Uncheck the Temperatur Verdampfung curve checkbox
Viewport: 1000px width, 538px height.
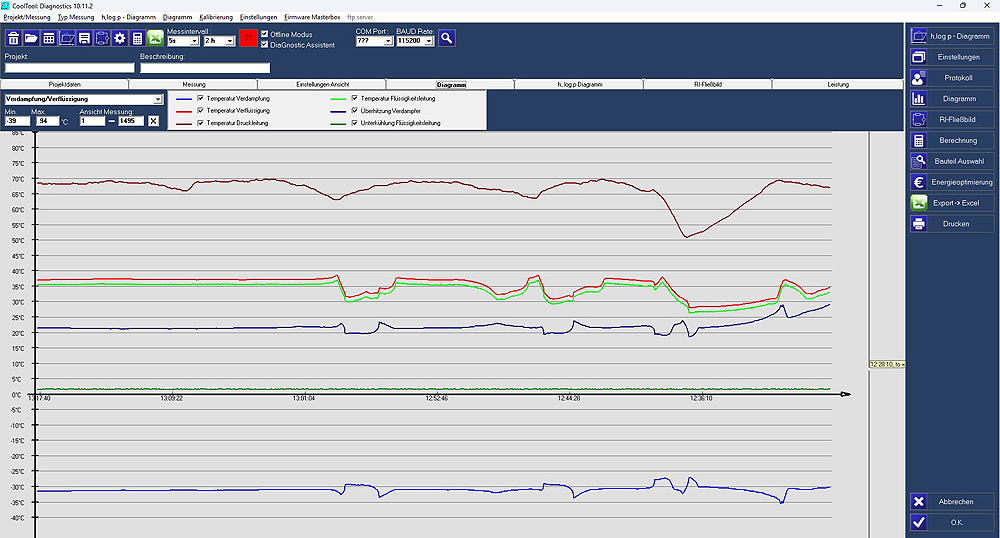tap(201, 99)
